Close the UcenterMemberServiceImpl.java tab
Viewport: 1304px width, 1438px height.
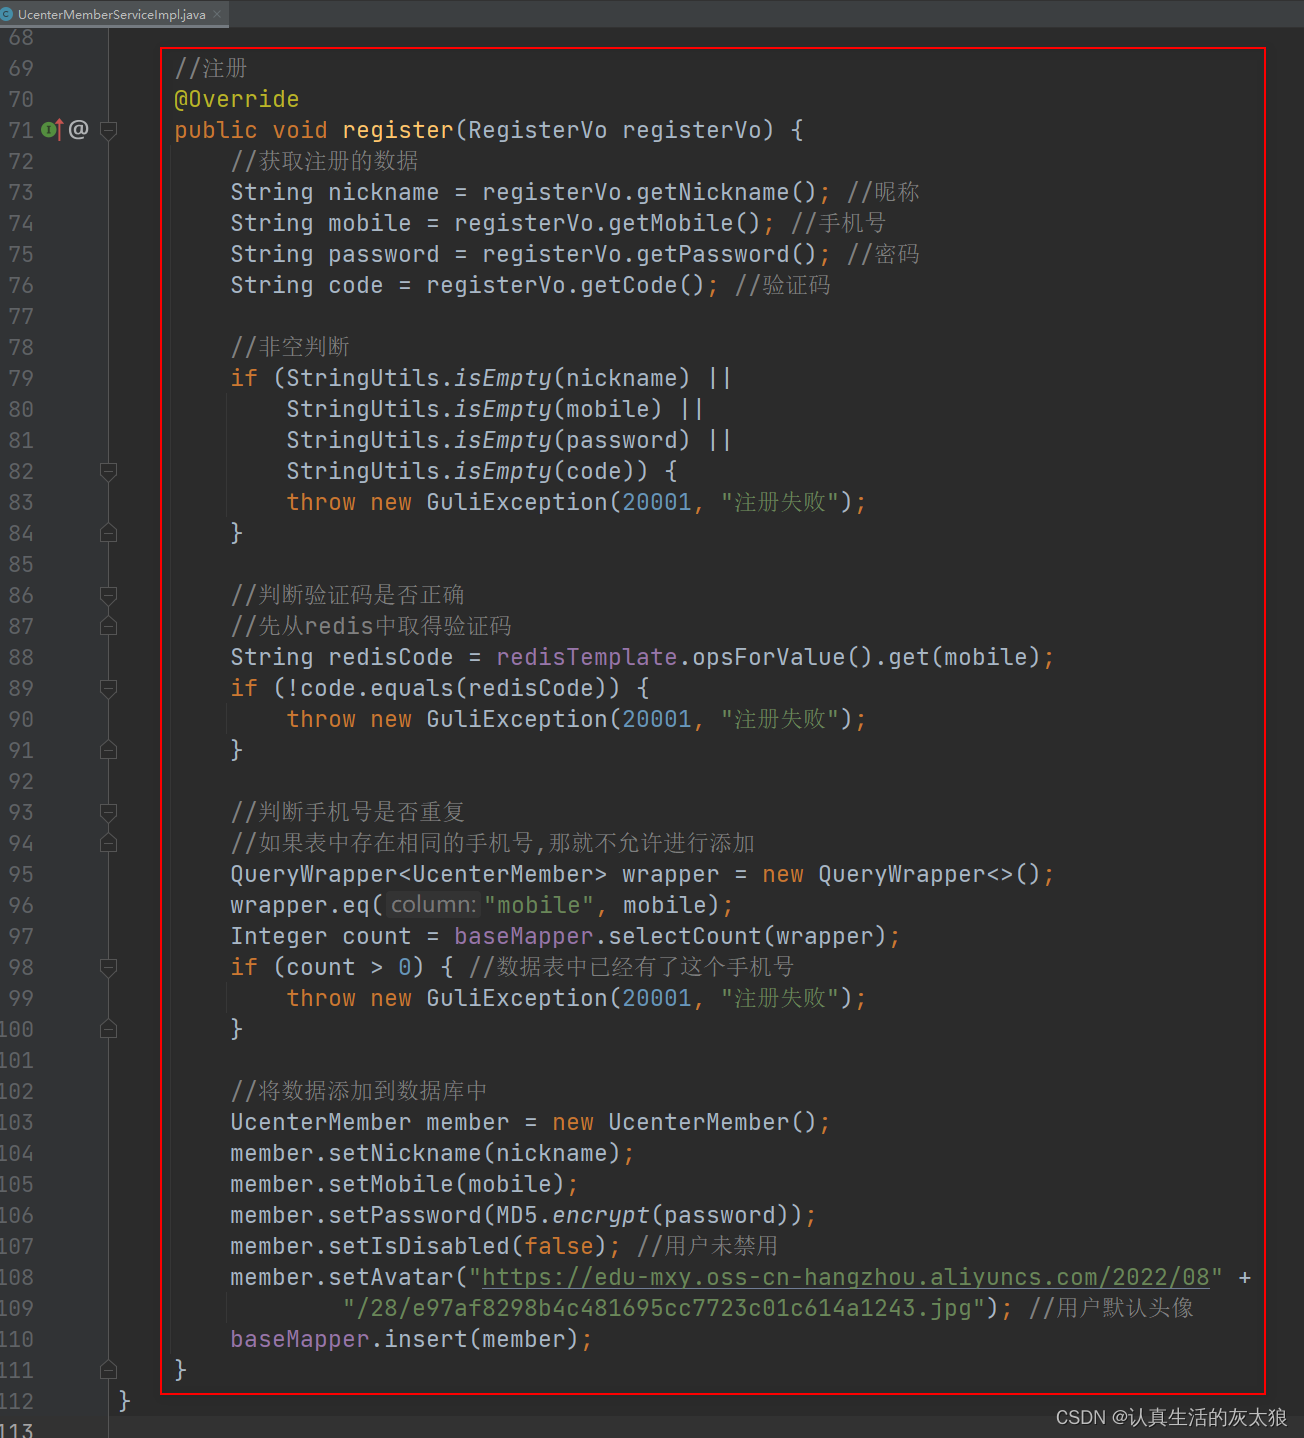(217, 14)
